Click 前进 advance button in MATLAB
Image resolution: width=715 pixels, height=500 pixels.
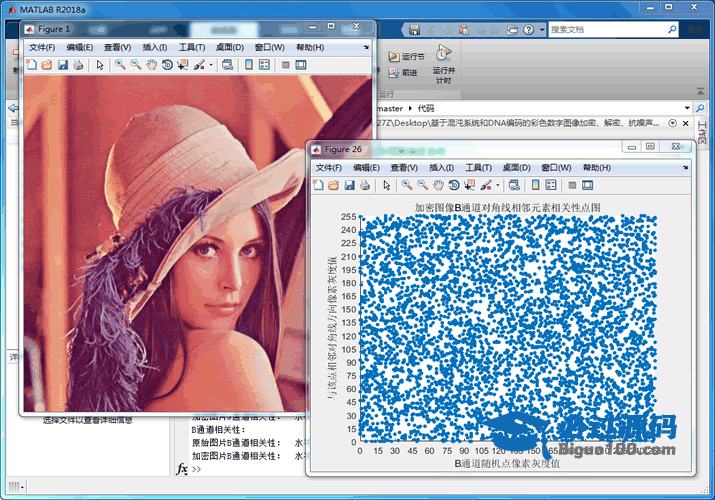[x=403, y=72]
